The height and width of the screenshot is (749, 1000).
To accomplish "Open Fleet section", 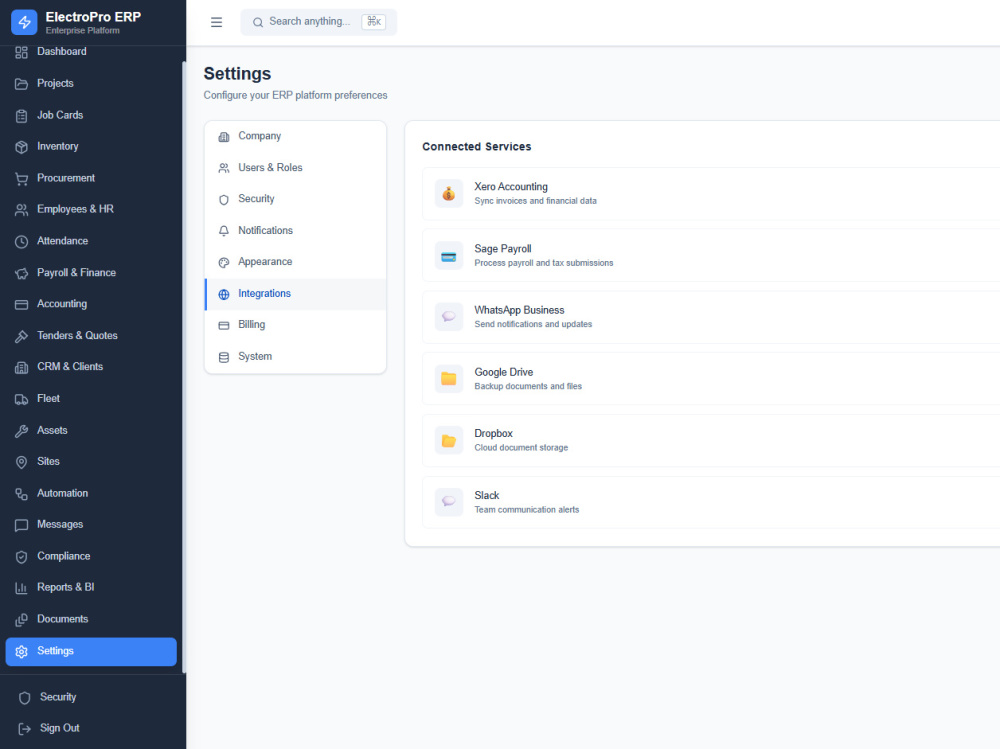I will (x=91, y=399).
